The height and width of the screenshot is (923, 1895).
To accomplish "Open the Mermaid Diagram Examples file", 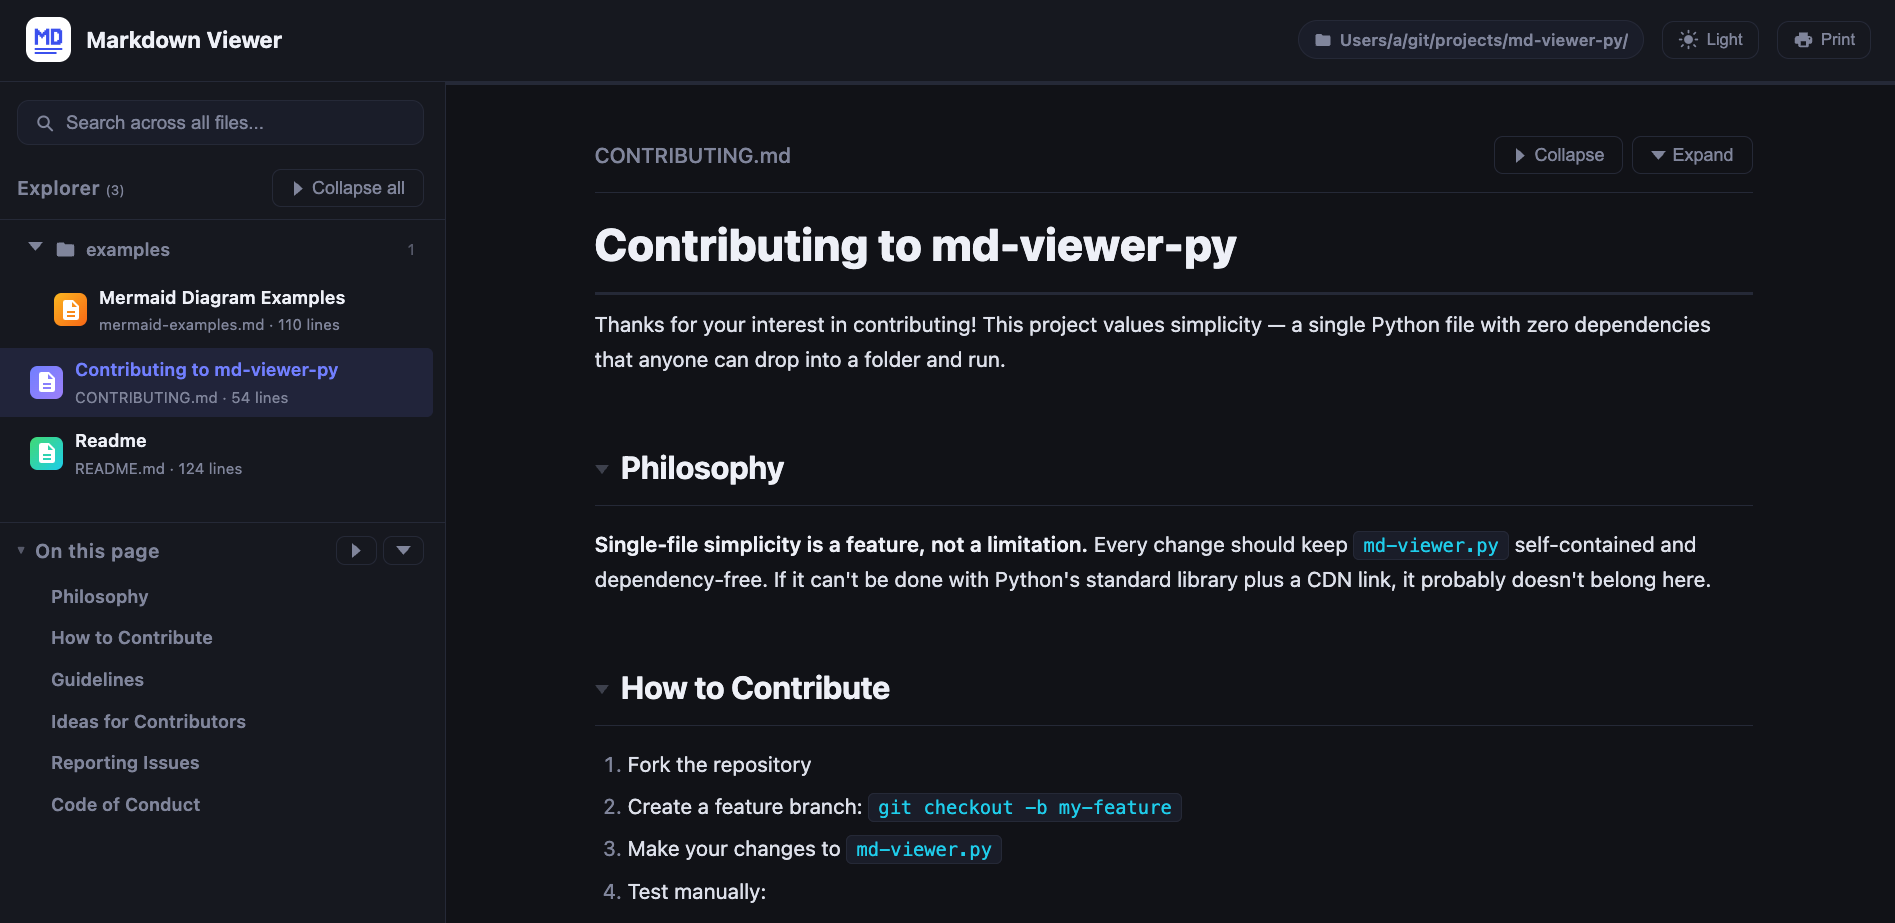I will point(221,297).
